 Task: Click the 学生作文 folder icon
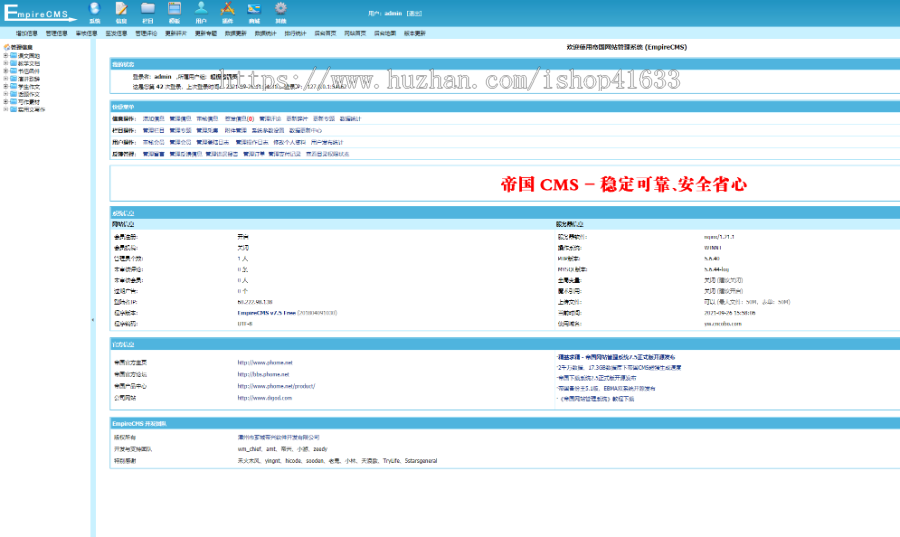coord(13,86)
